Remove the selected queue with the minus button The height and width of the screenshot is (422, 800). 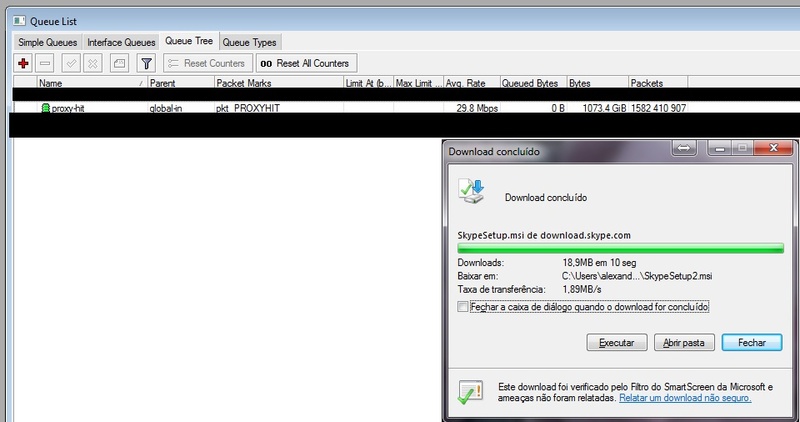coord(45,63)
